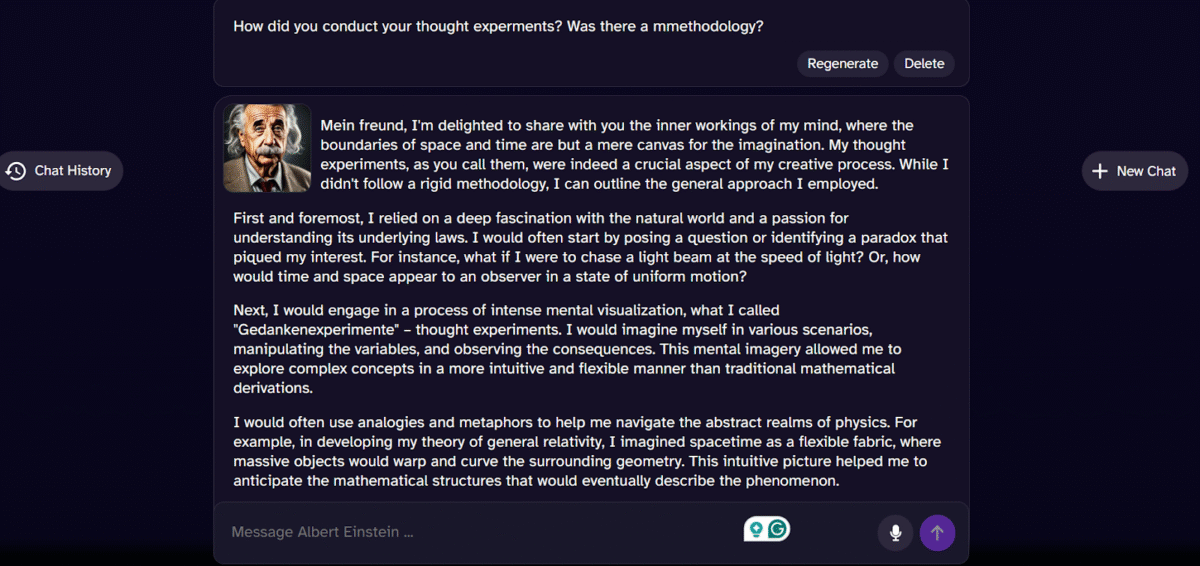Screen dimensions: 1200x566
Task: Click the clock icon beside Chat History
Action: (16, 171)
